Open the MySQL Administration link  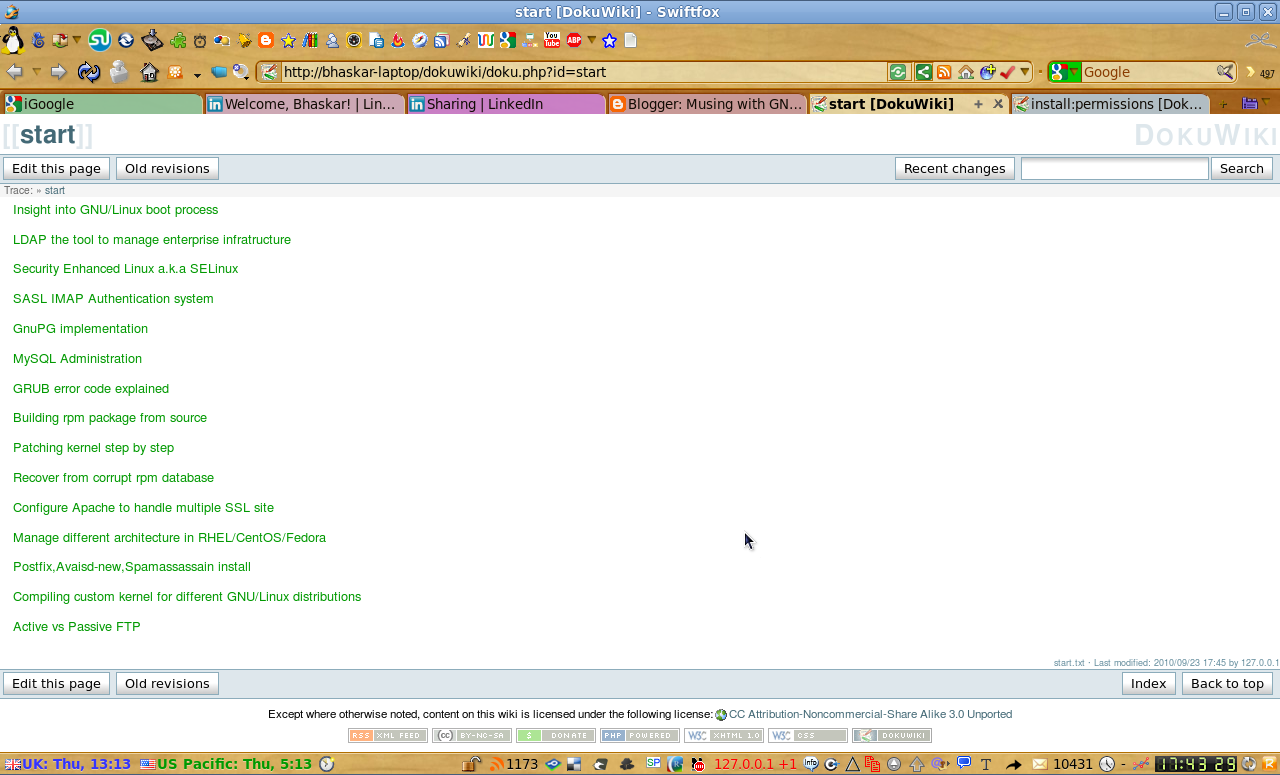coord(77,359)
